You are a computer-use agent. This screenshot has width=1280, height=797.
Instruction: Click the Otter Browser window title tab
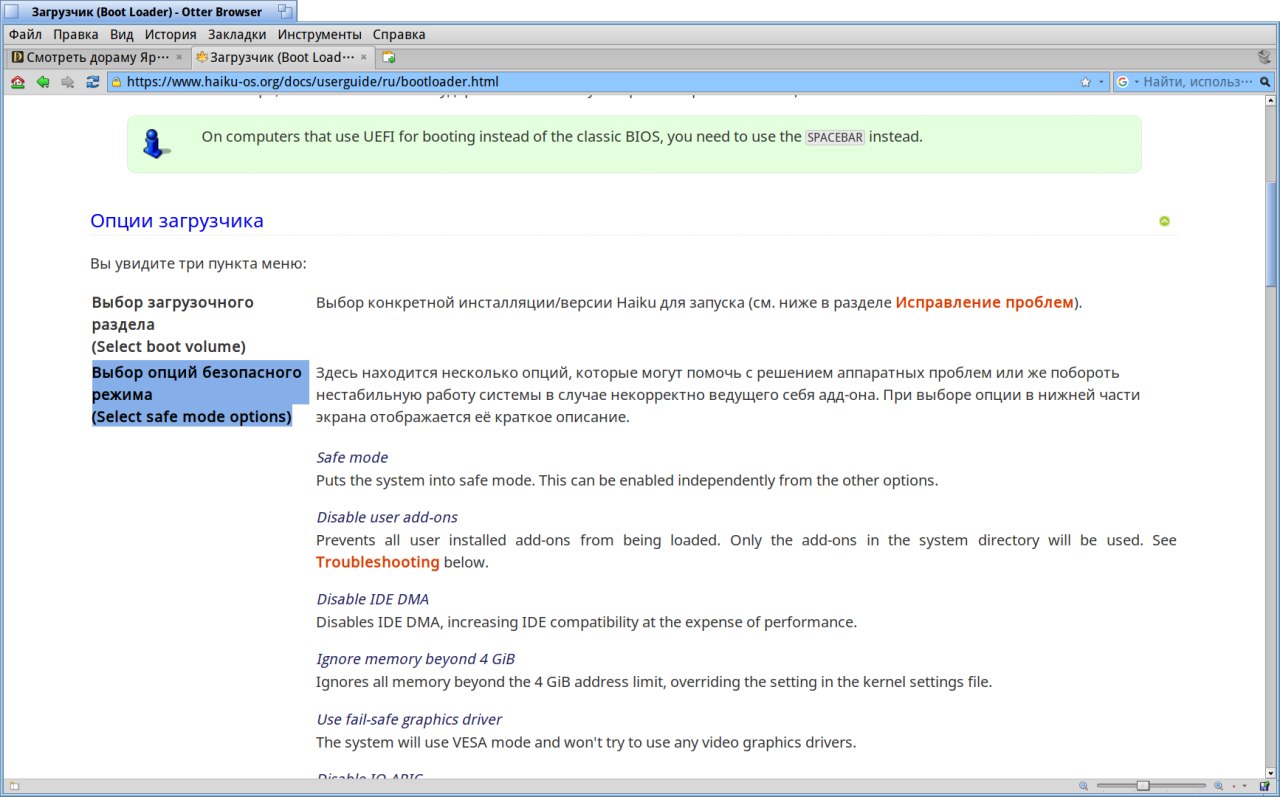point(148,12)
